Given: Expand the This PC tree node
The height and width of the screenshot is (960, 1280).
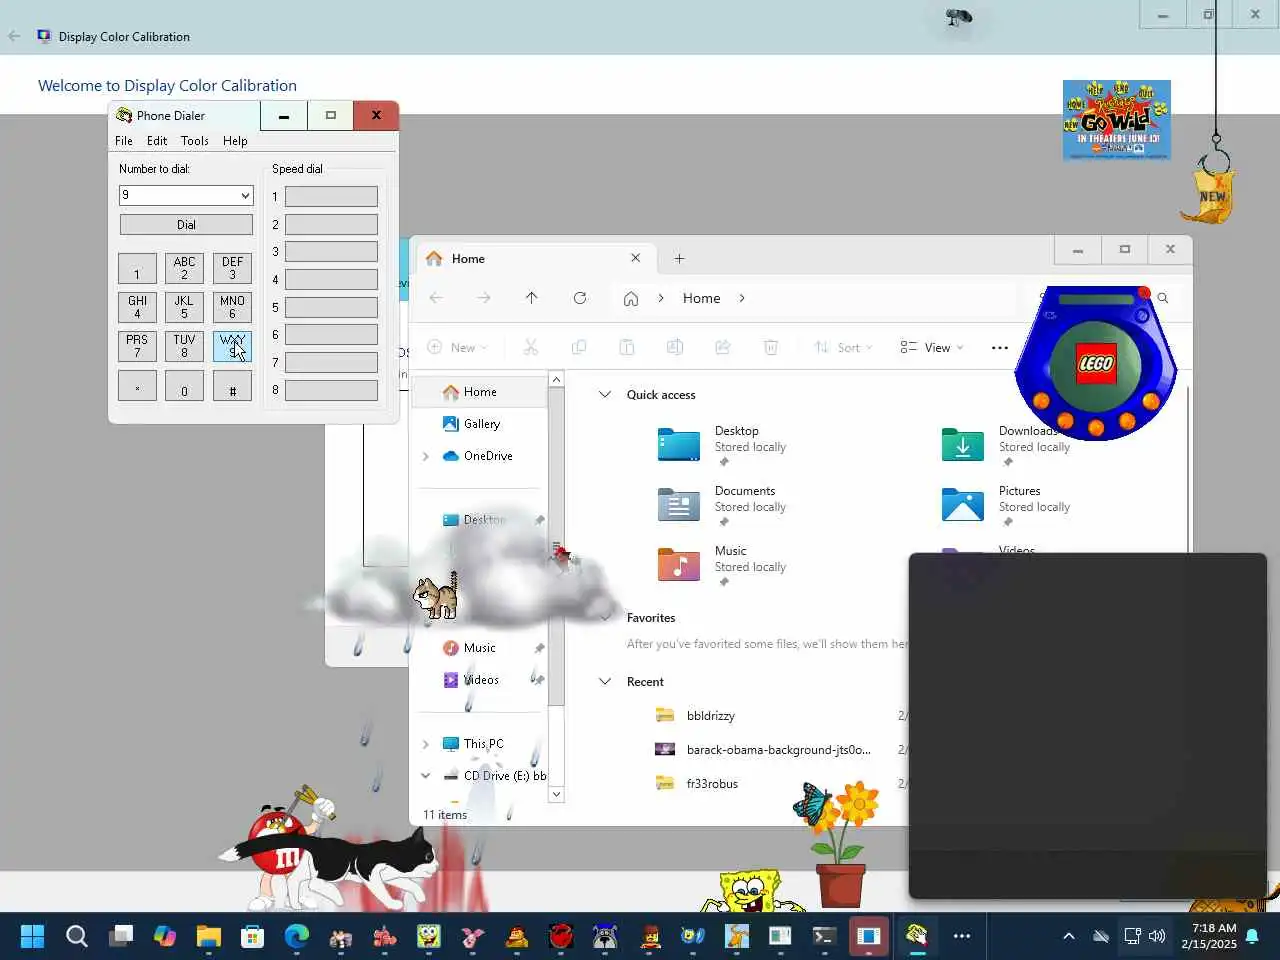Looking at the screenshot, I should [x=425, y=744].
